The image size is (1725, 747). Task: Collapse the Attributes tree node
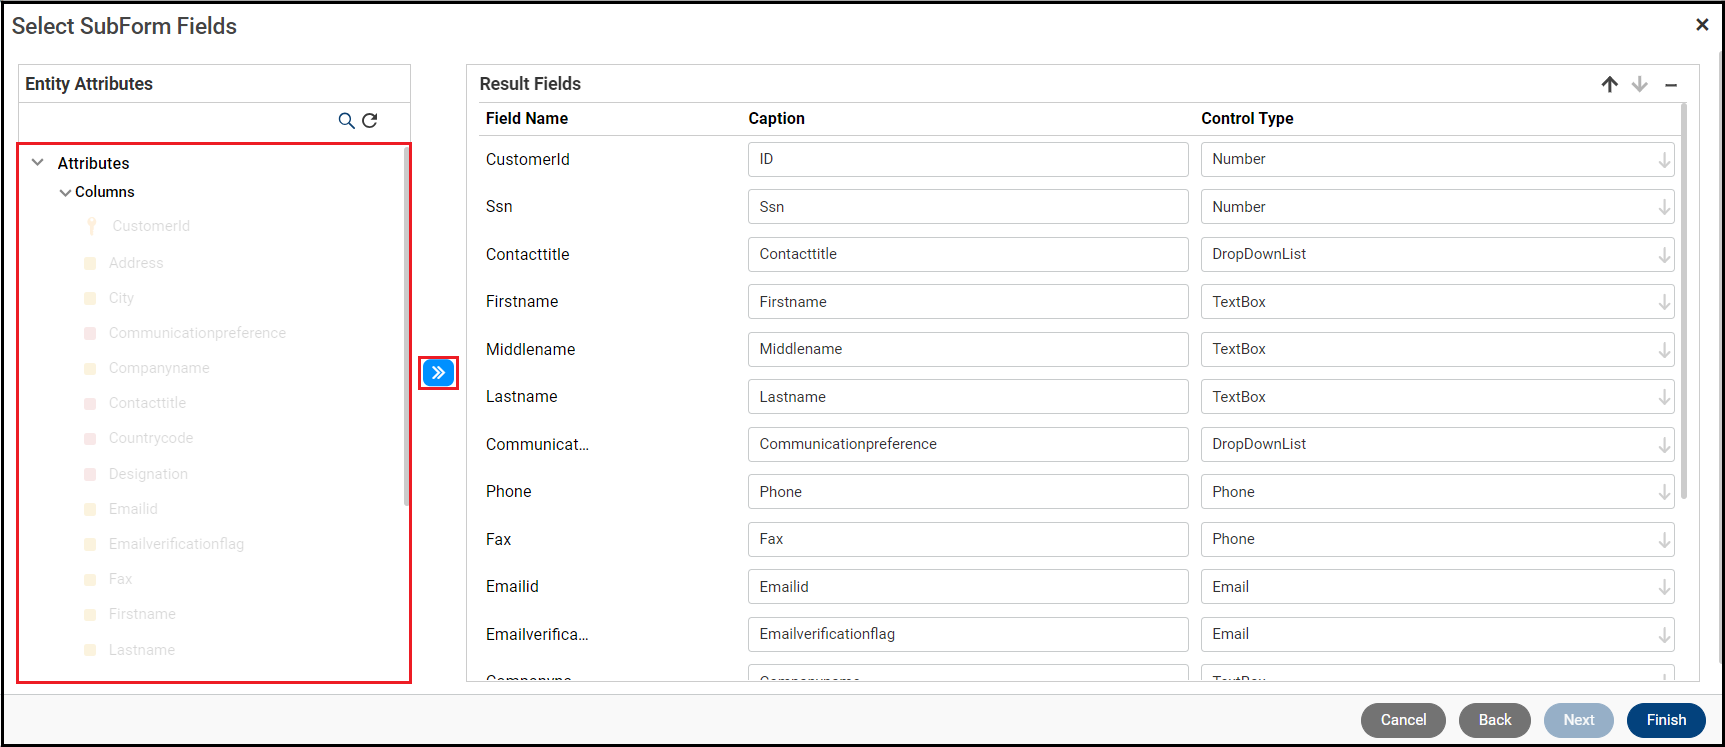coord(38,163)
